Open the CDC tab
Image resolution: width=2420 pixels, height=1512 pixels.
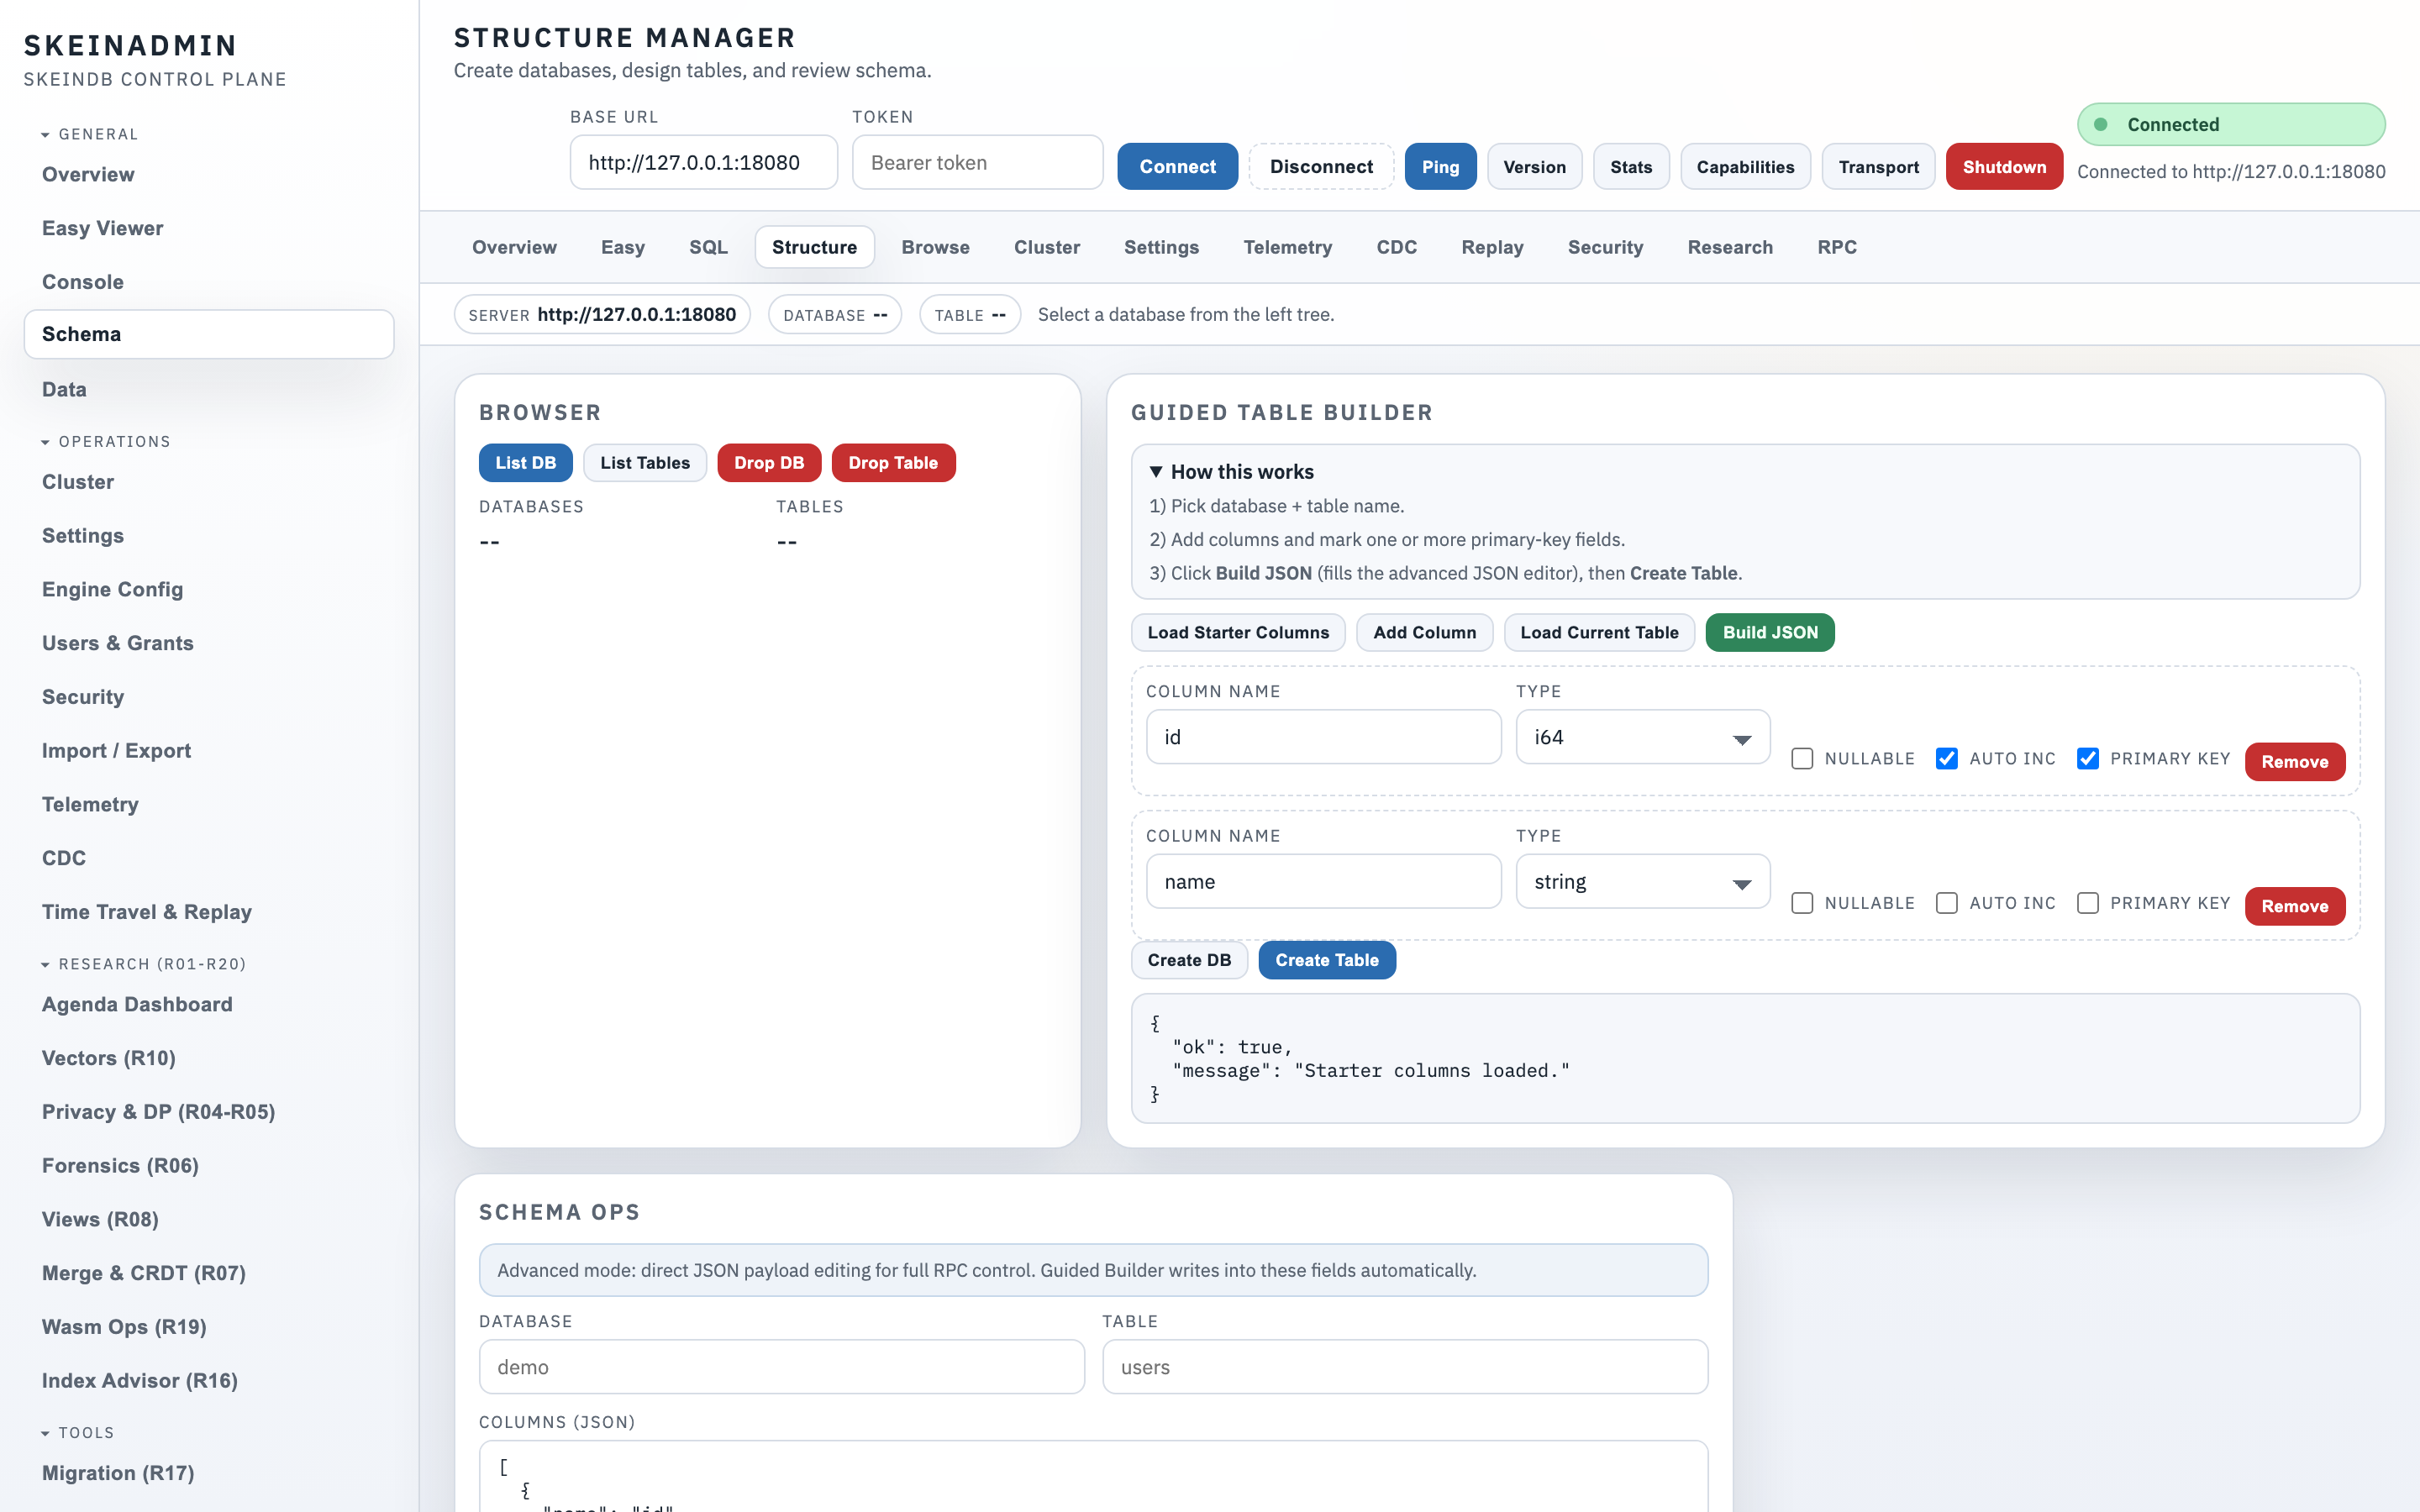pos(1396,247)
